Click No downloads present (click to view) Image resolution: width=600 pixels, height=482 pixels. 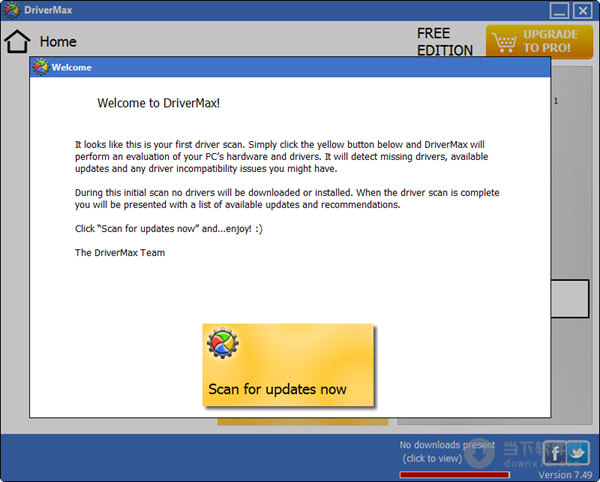(x=447, y=452)
